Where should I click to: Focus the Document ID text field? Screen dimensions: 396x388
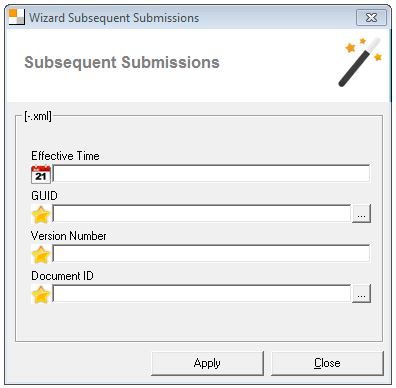202,293
